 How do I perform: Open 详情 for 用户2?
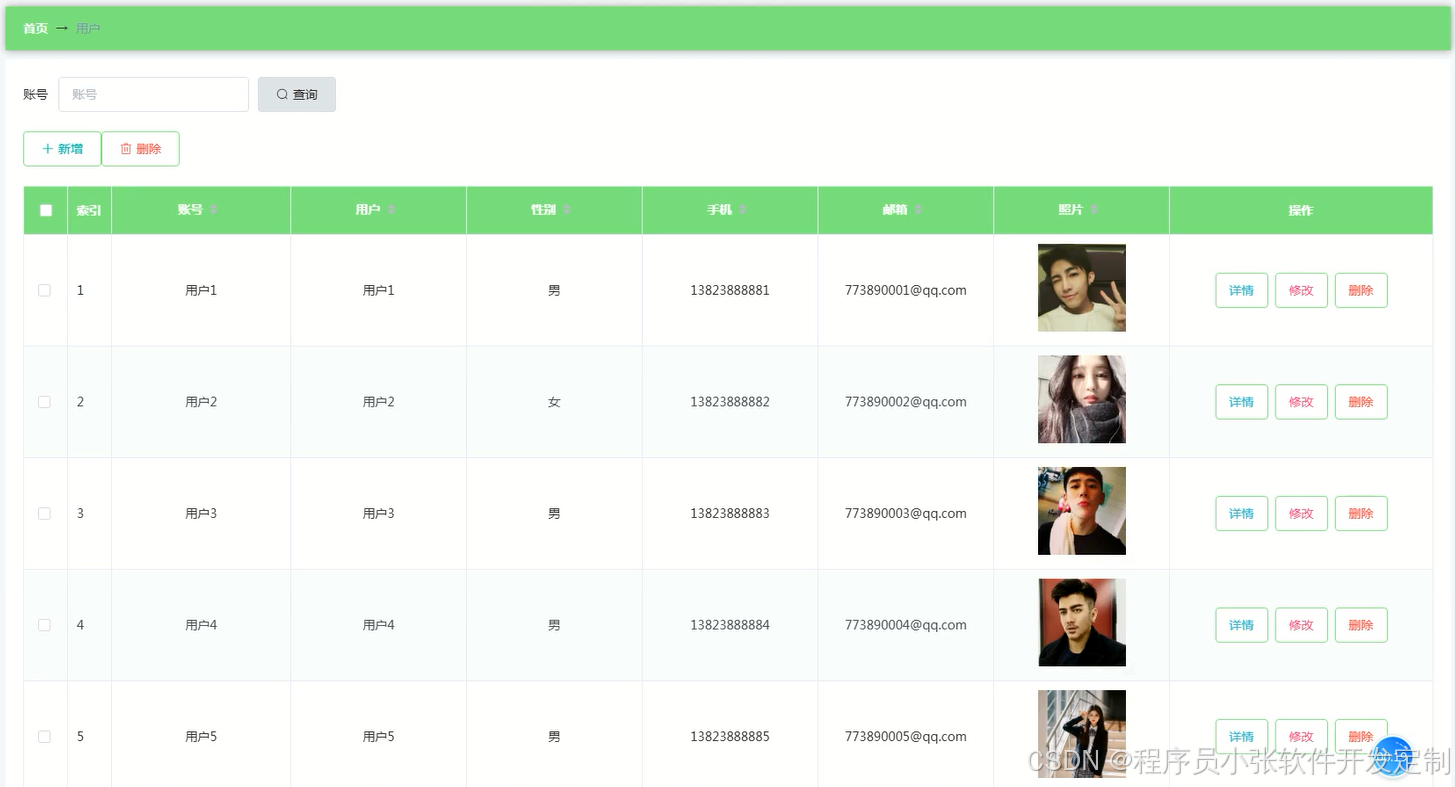pyautogui.click(x=1241, y=402)
